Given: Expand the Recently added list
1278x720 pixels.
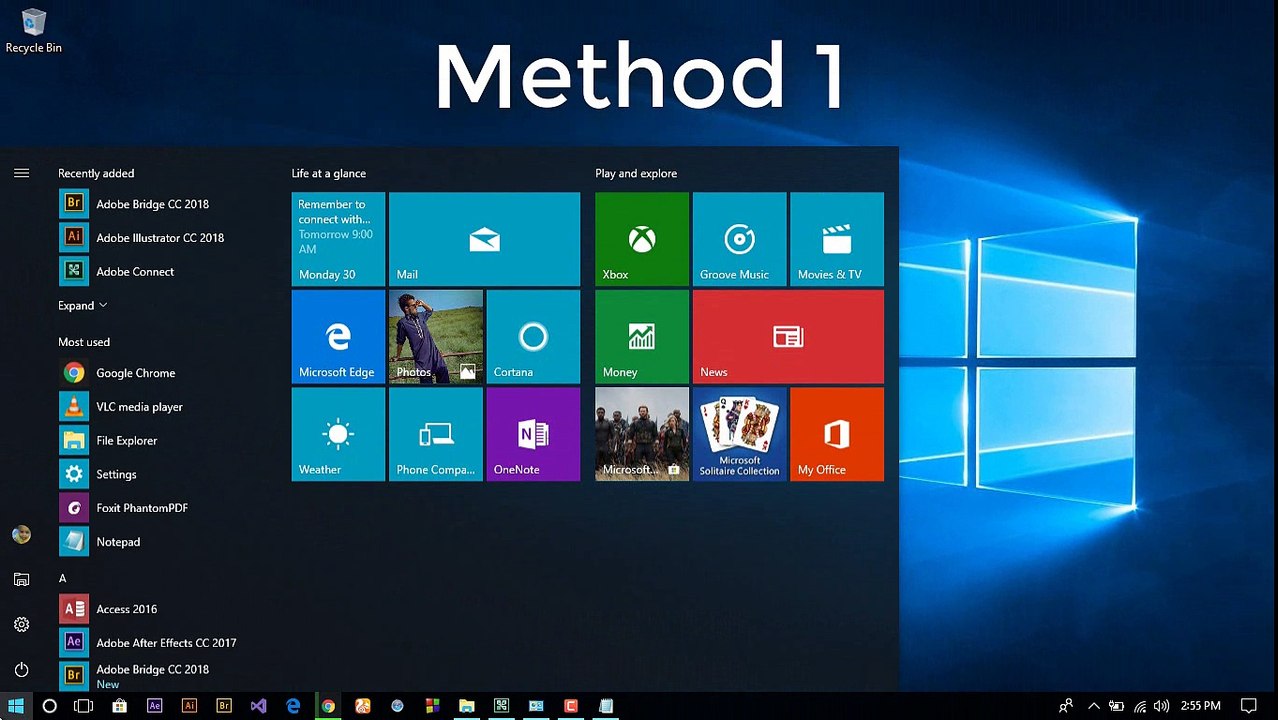Looking at the screenshot, I should tap(82, 305).
